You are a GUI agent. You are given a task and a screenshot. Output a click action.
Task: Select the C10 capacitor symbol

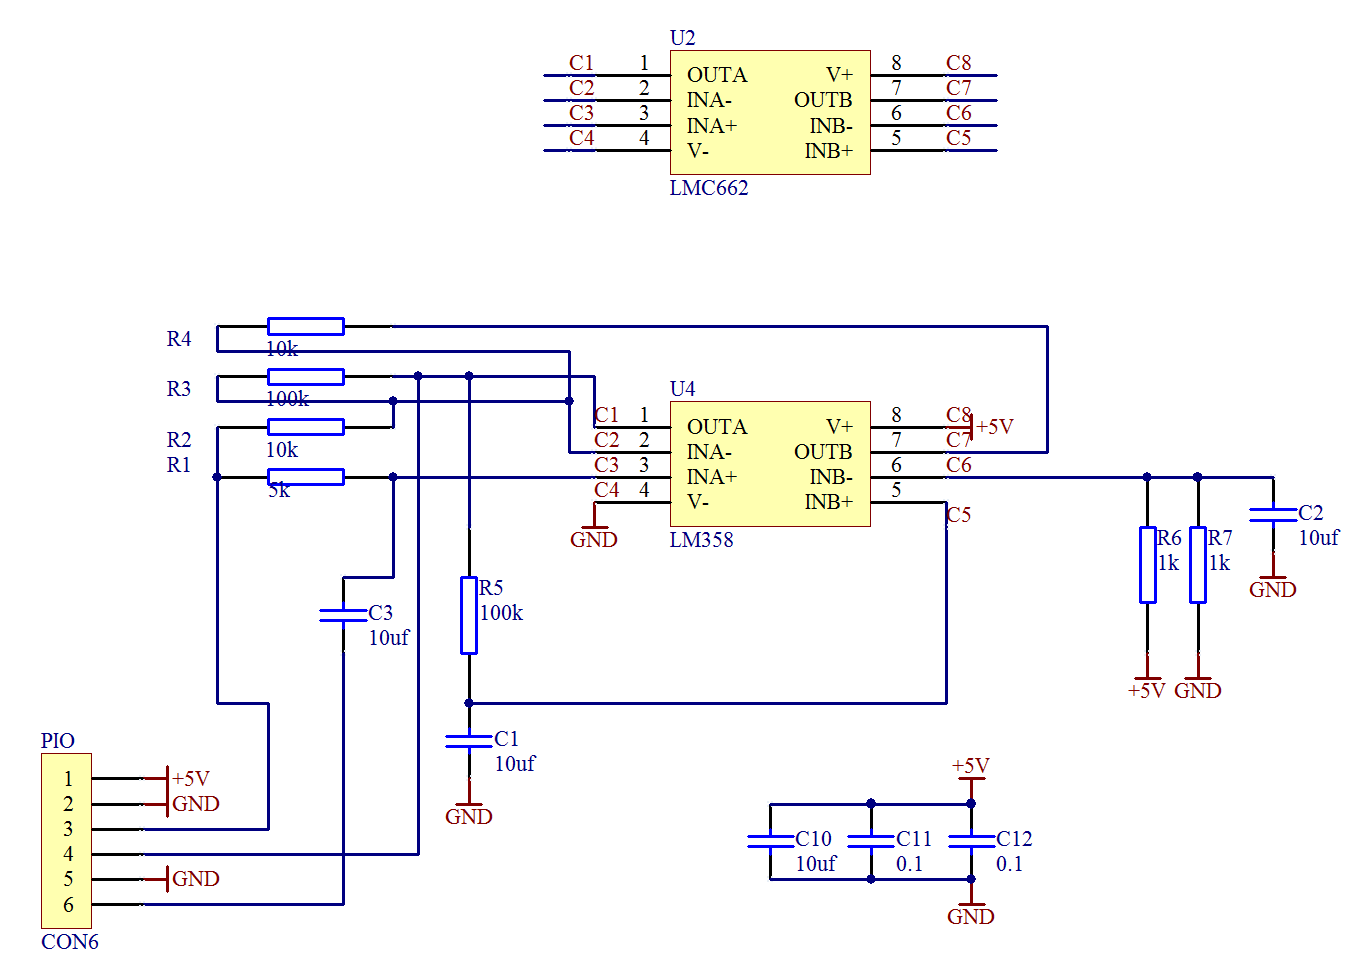tap(771, 841)
